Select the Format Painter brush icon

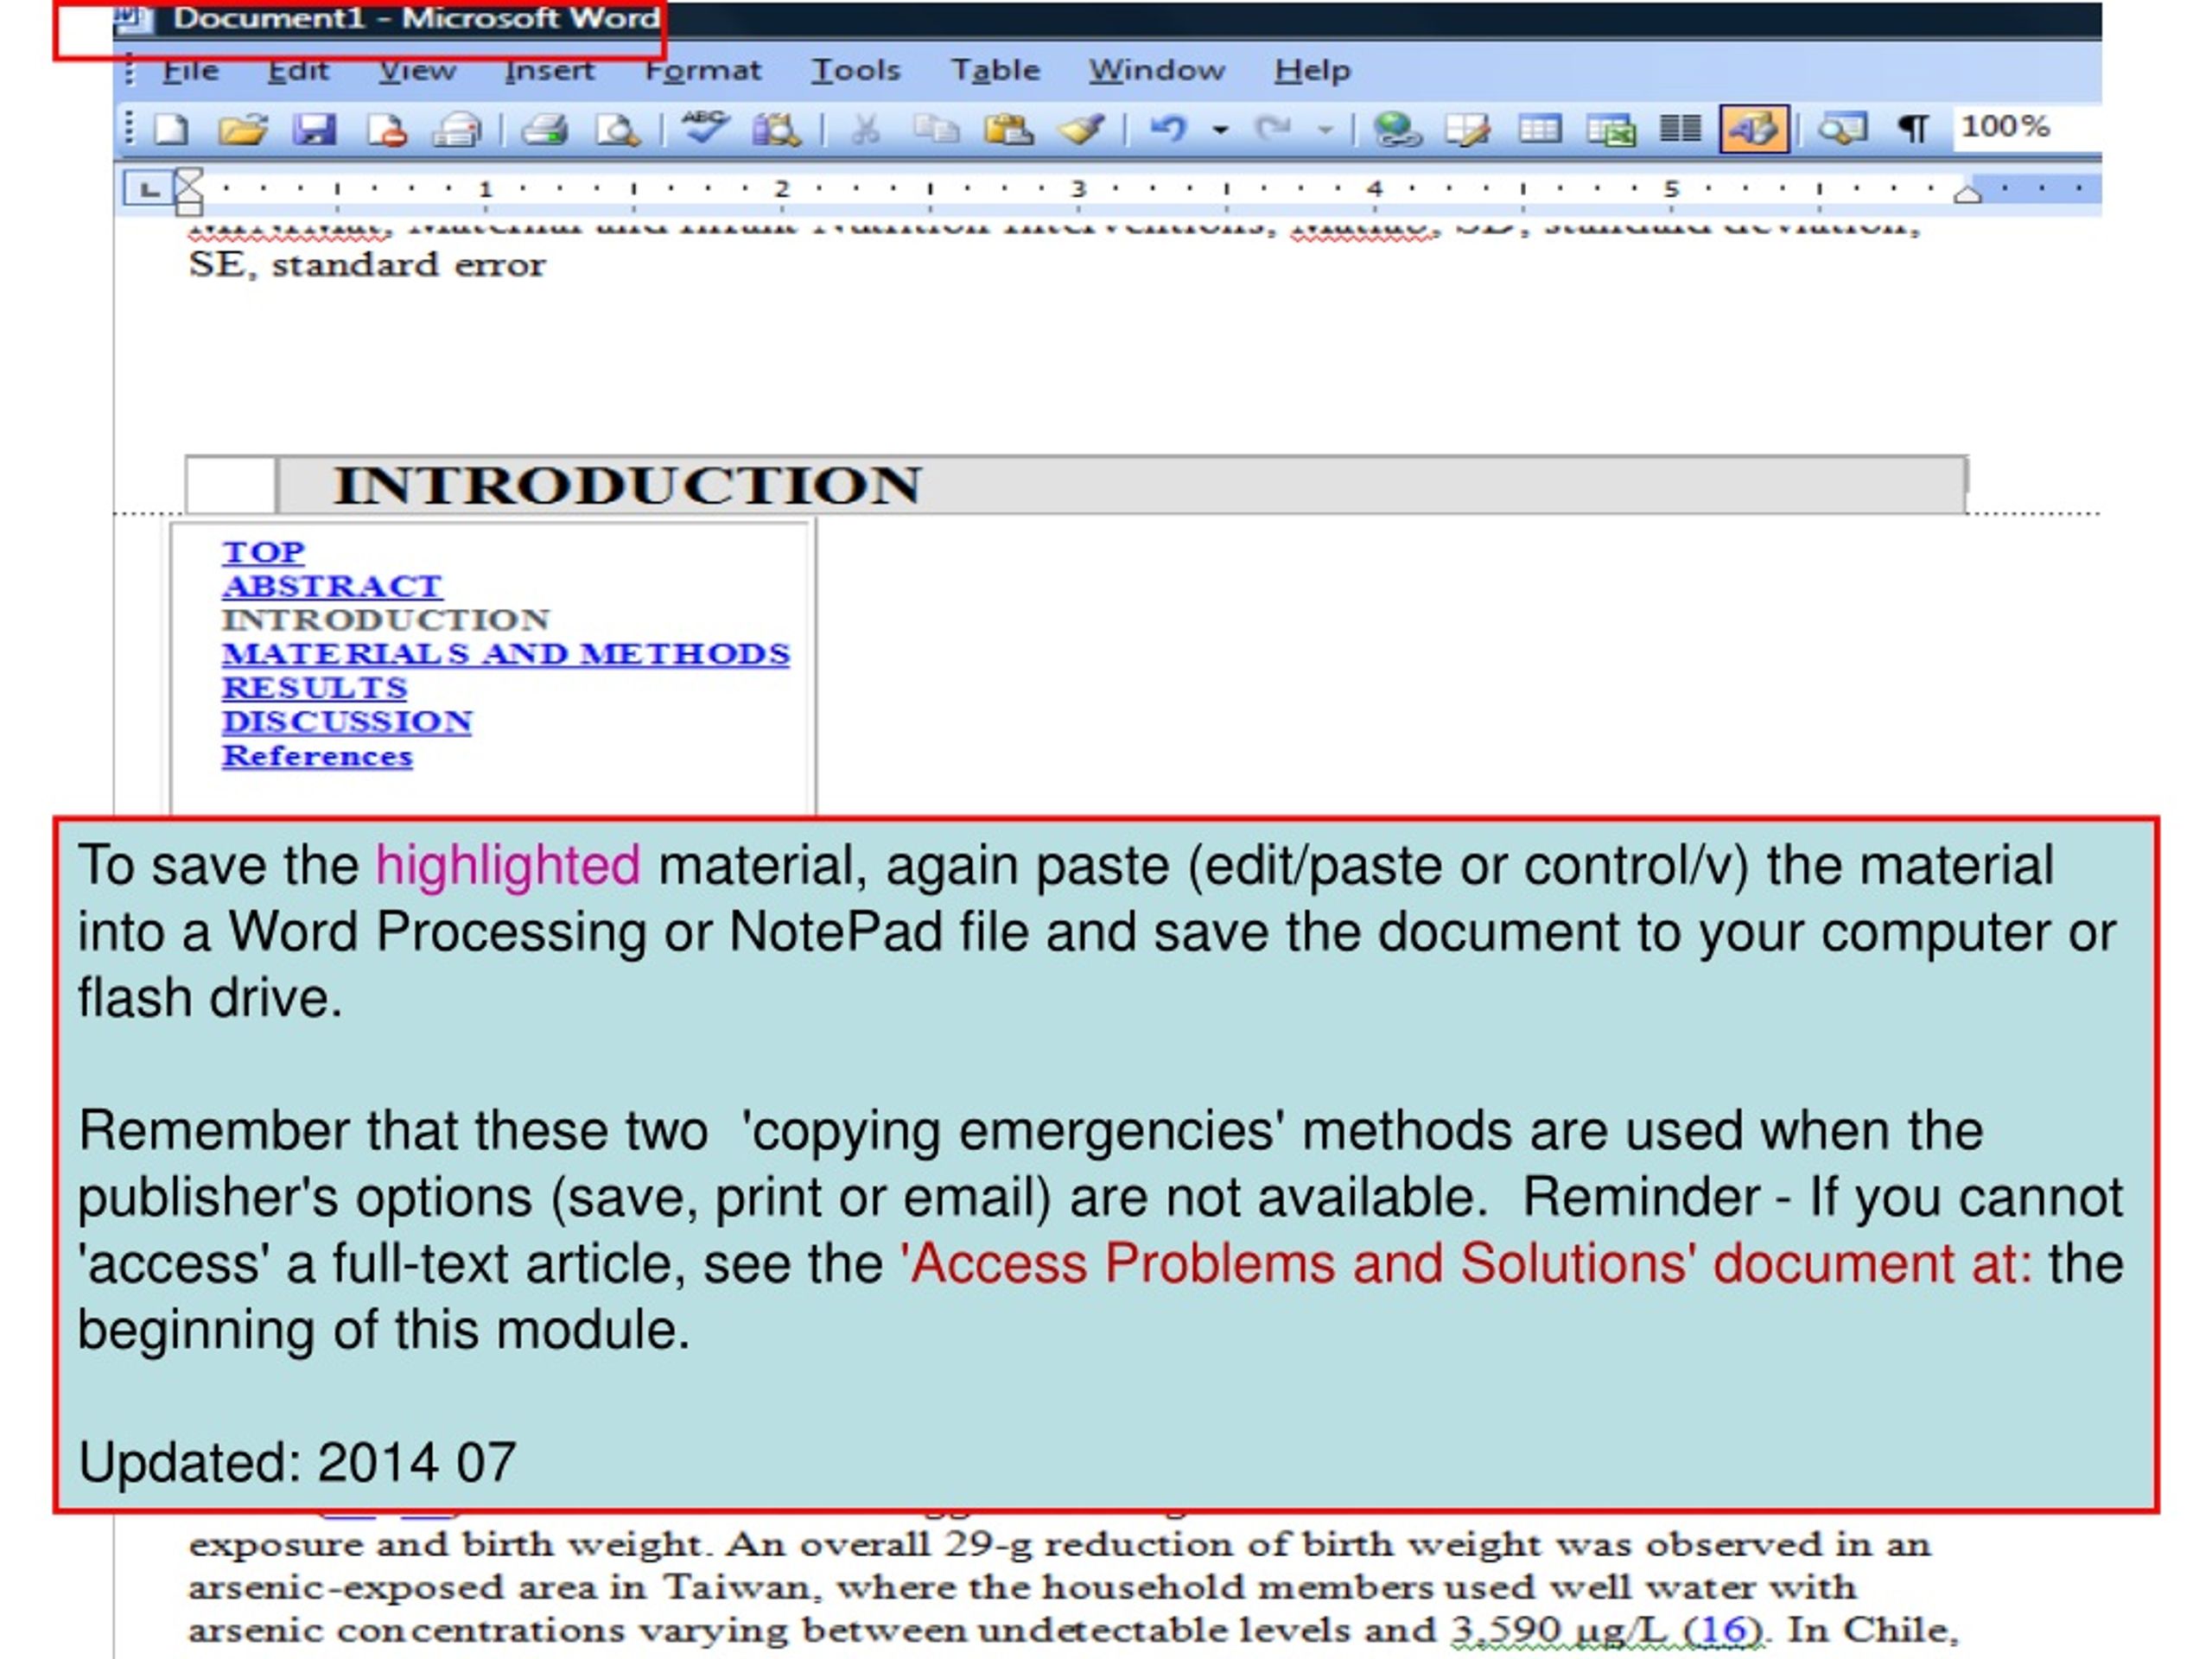tap(1082, 130)
